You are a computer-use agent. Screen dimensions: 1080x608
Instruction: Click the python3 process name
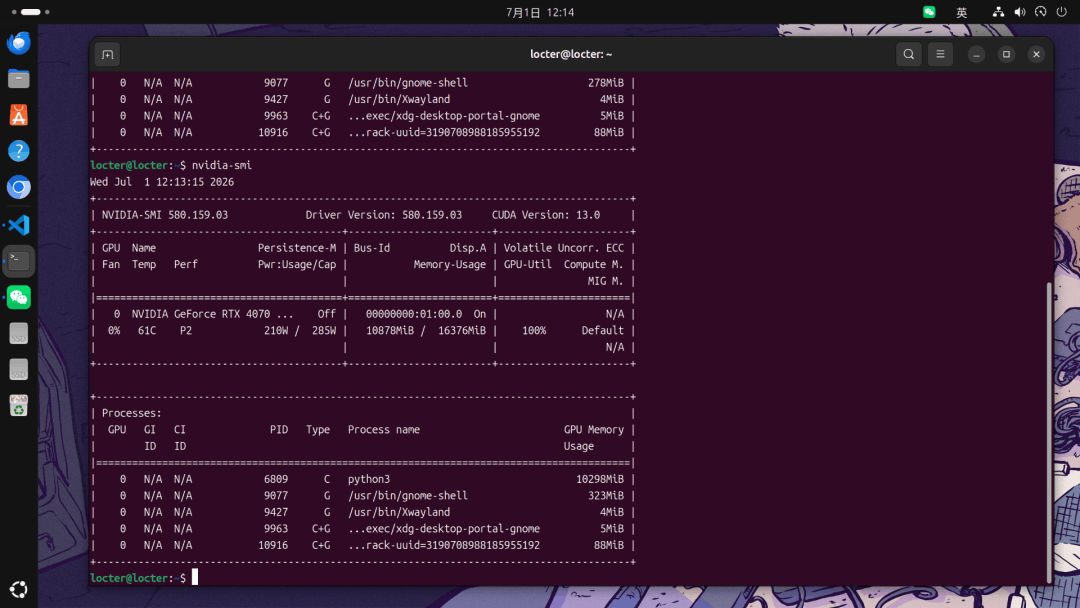tap(368, 479)
